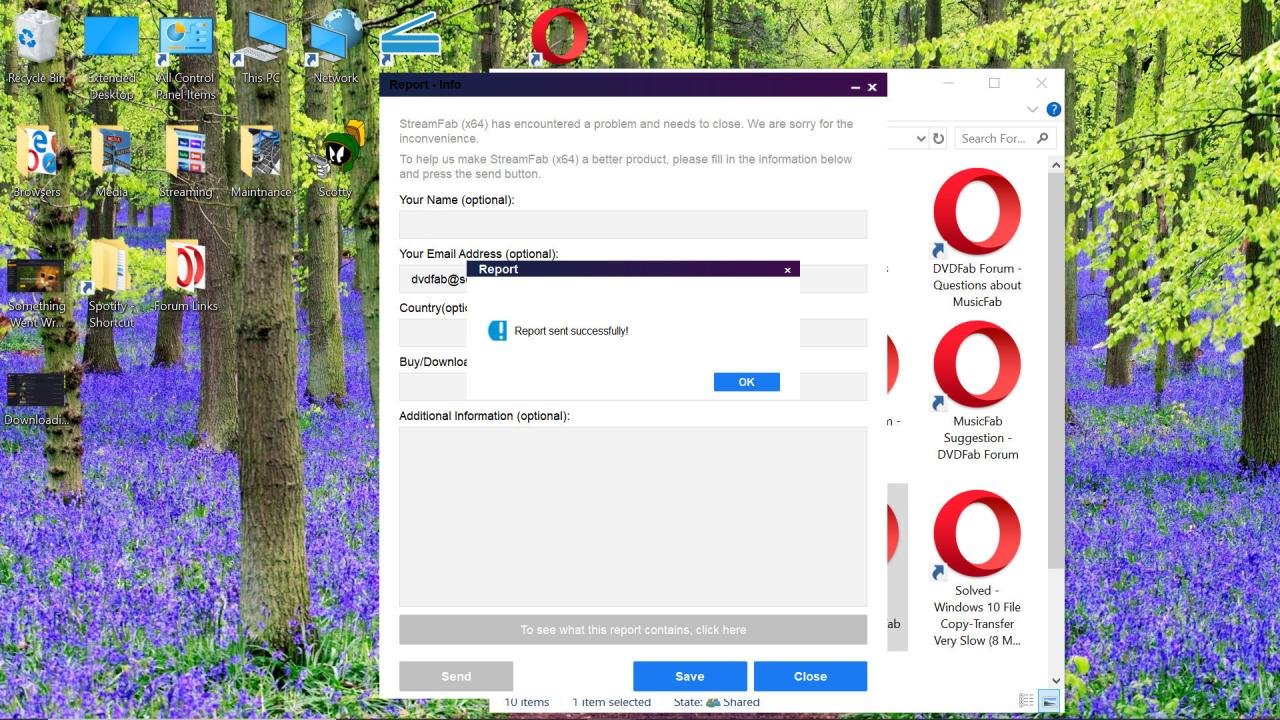This screenshot has width=1280, height=720.
Task: Expand the File Explorer ribbon chevron
Action: (1033, 109)
